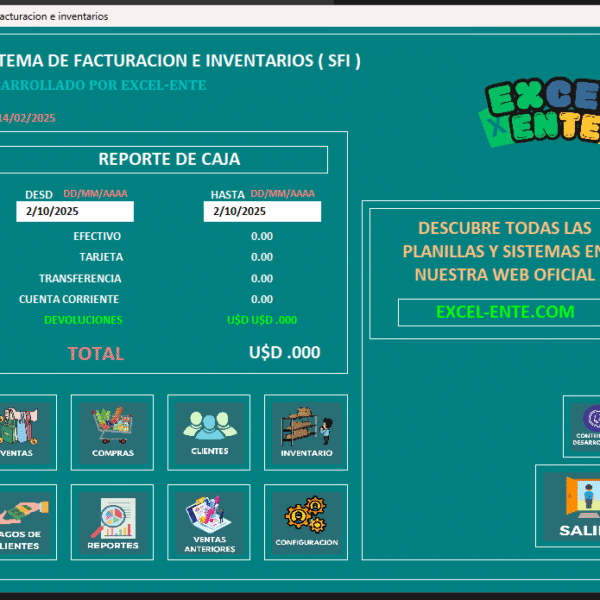The image size is (600, 600).
Task: Click the Efectivo amount value
Action: pyautogui.click(x=262, y=236)
